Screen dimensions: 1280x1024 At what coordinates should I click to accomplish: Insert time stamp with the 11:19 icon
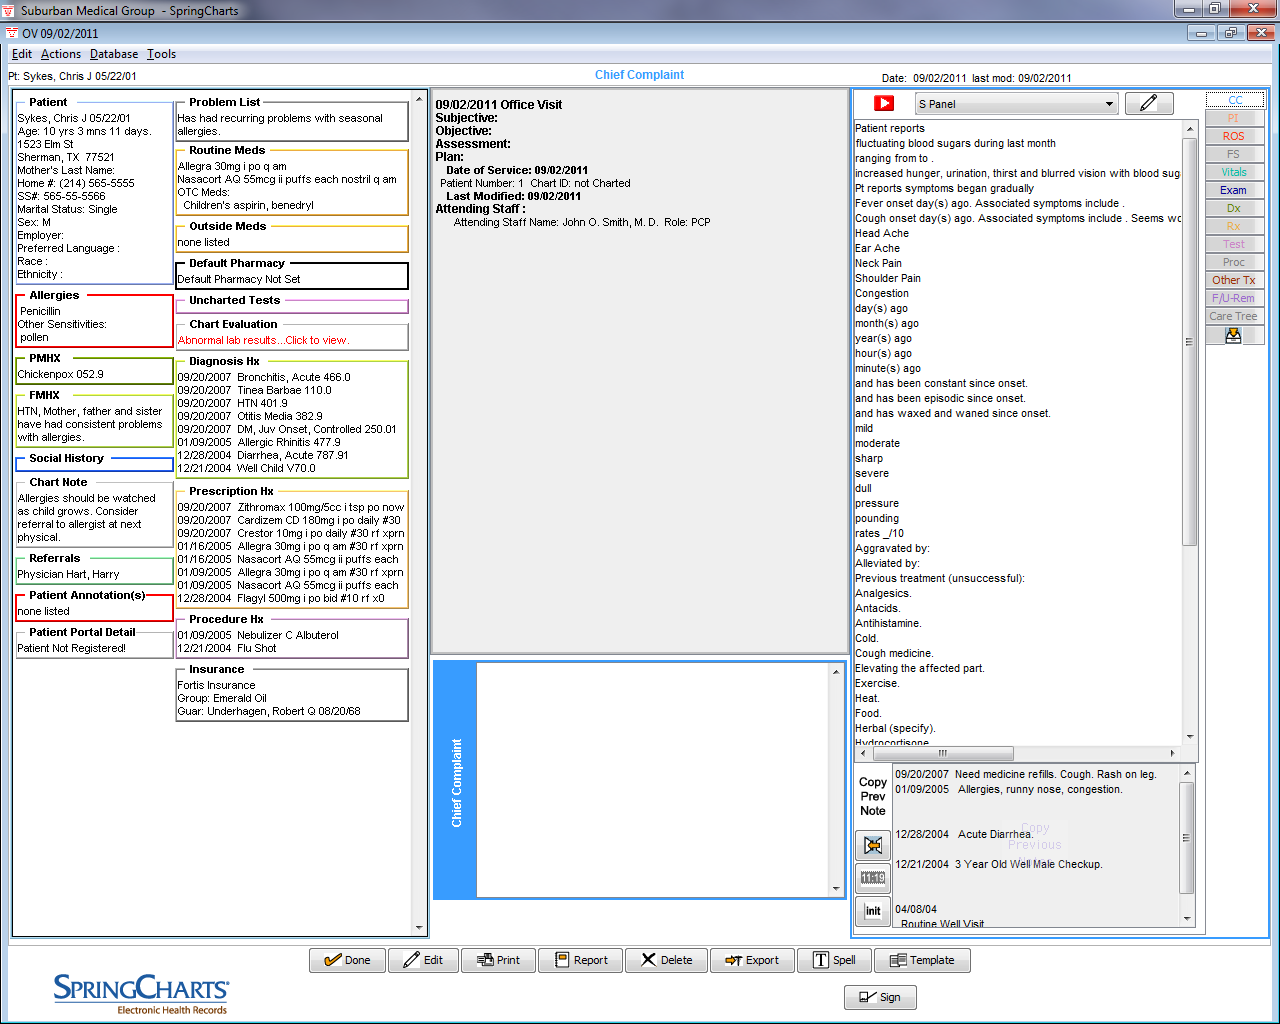pyautogui.click(x=873, y=878)
